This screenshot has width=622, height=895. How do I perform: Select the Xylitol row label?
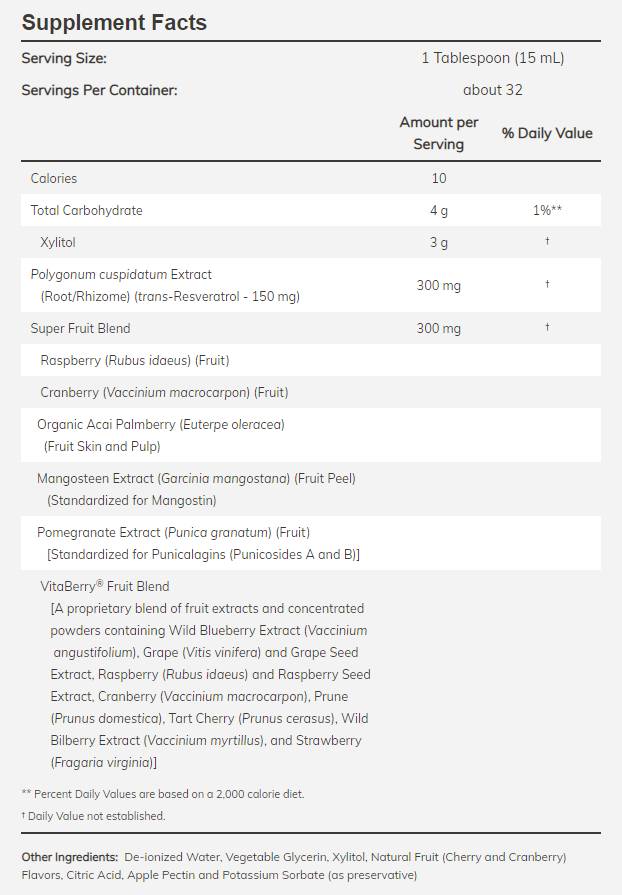point(58,242)
